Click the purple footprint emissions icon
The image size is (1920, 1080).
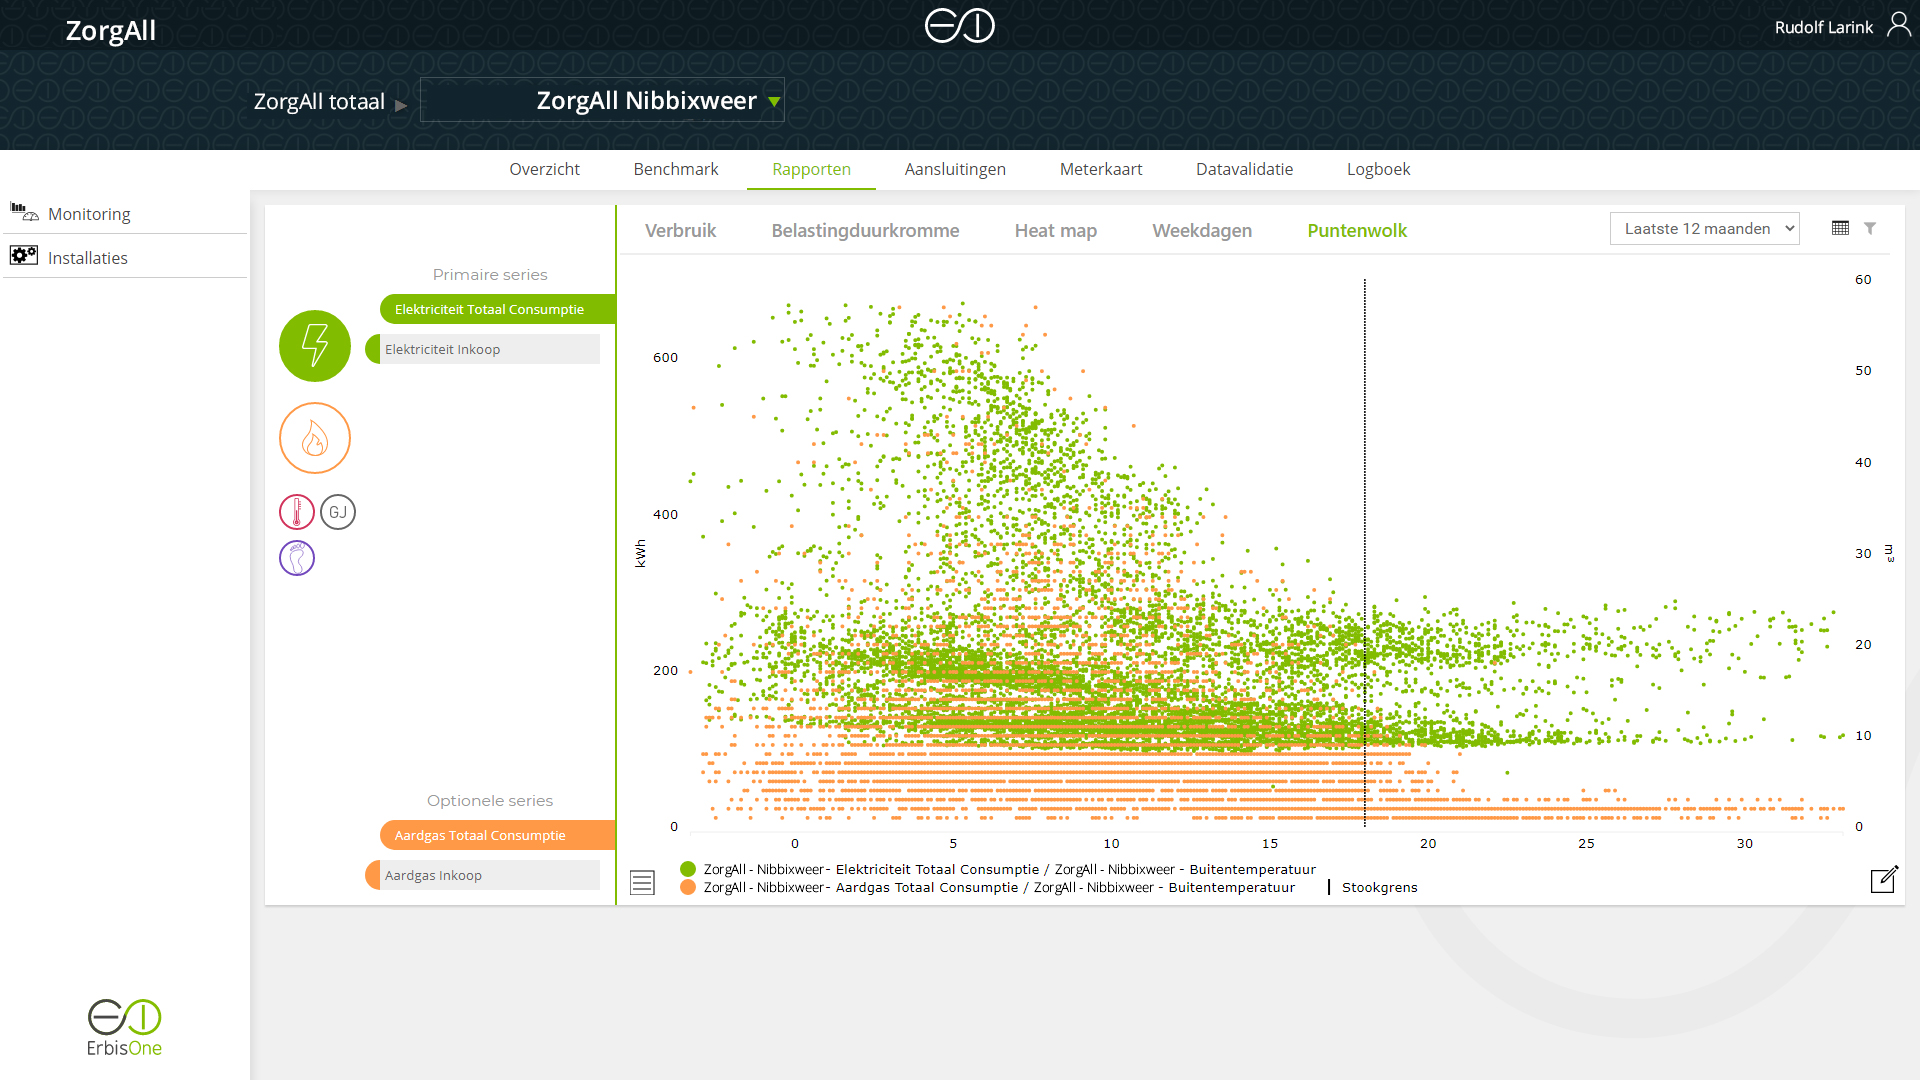click(297, 558)
